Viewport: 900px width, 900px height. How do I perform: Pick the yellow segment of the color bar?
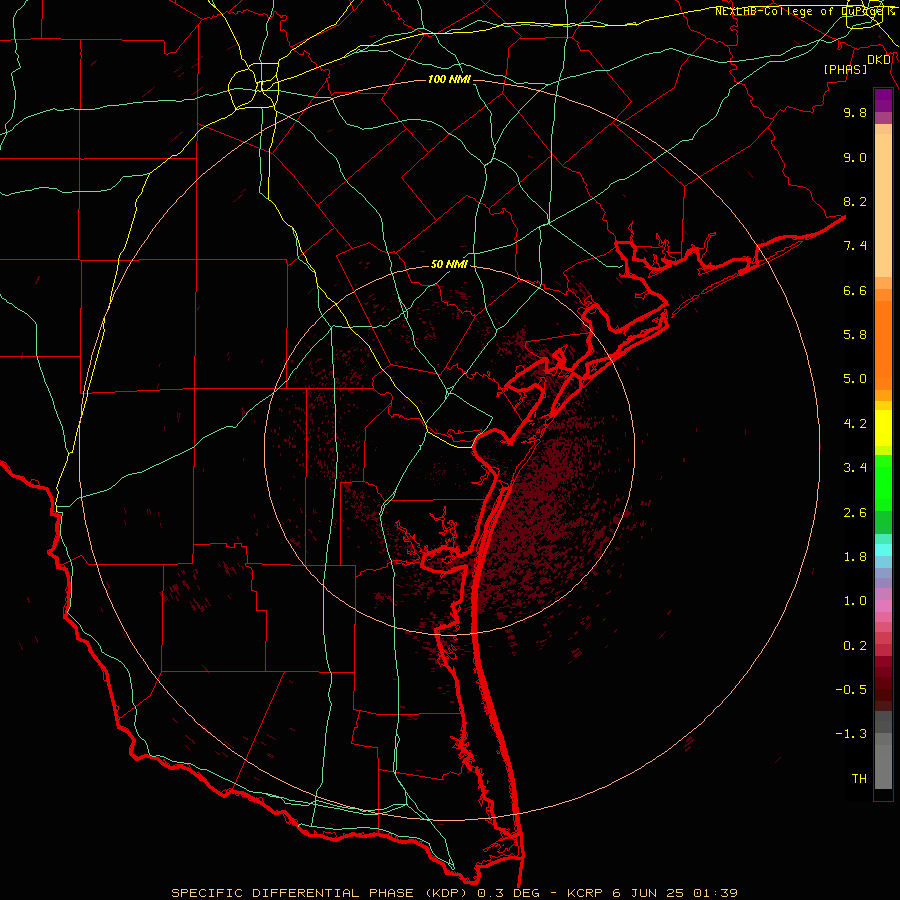[883, 428]
